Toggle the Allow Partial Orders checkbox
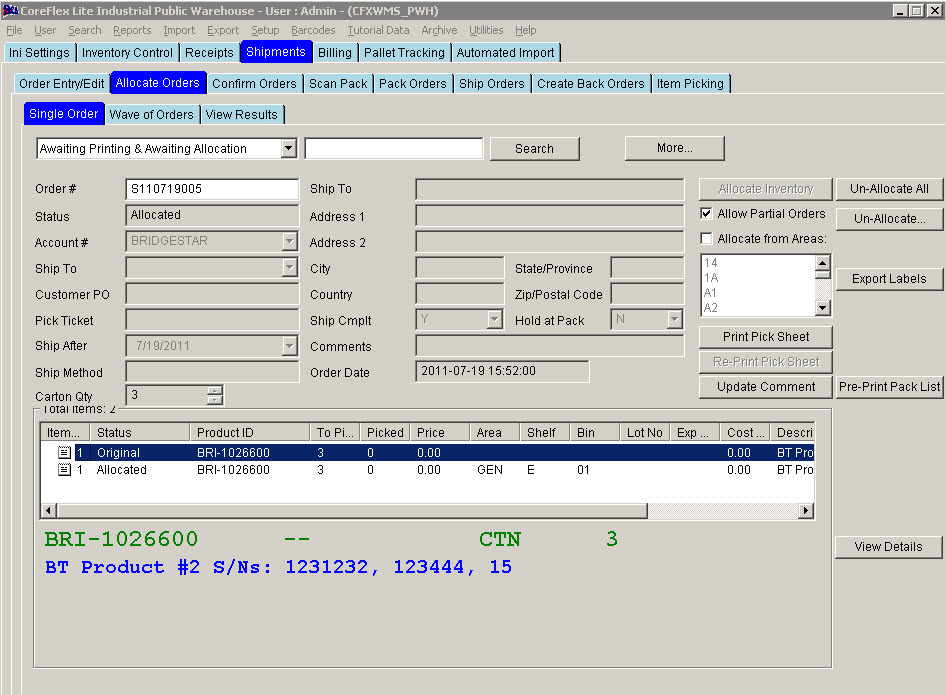946x695 pixels. coord(706,214)
